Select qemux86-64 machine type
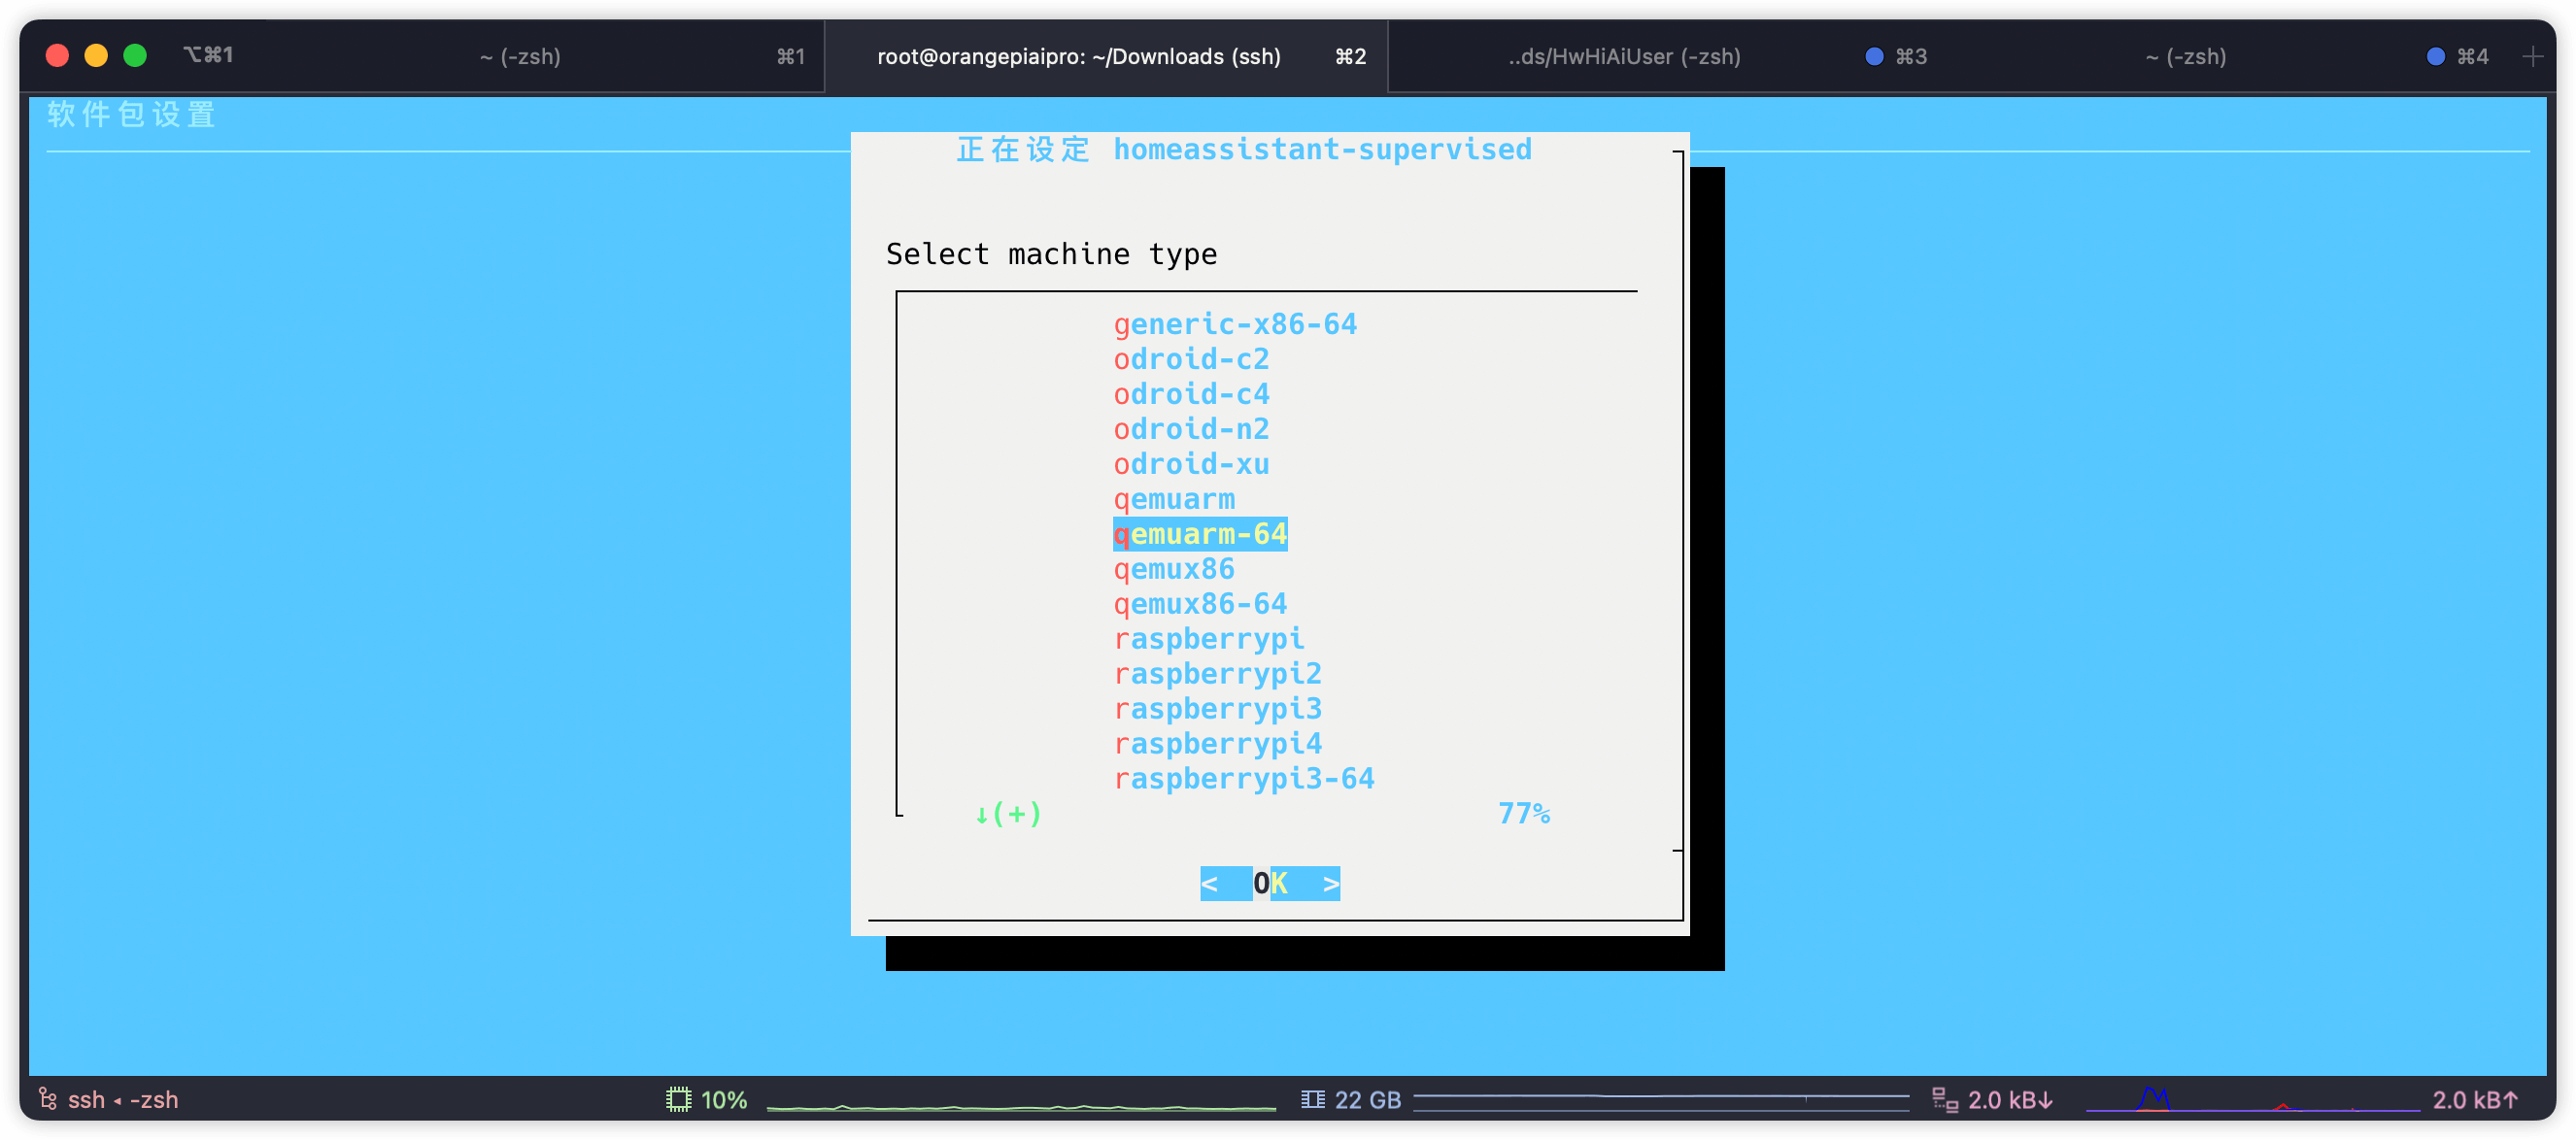Image resolution: width=2576 pixels, height=1140 pixels. pyautogui.click(x=1199, y=604)
